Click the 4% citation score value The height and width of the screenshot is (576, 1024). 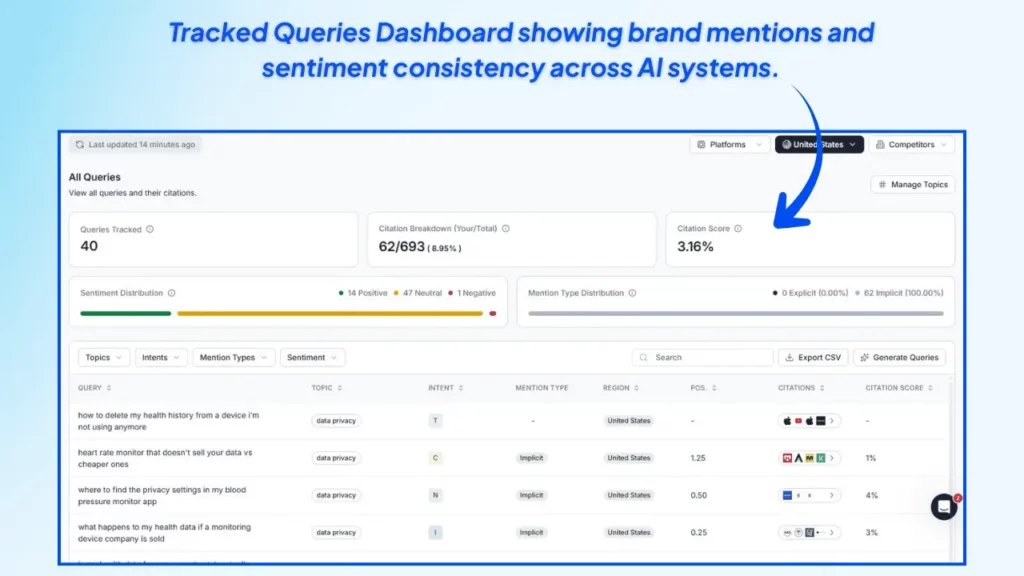(x=872, y=496)
